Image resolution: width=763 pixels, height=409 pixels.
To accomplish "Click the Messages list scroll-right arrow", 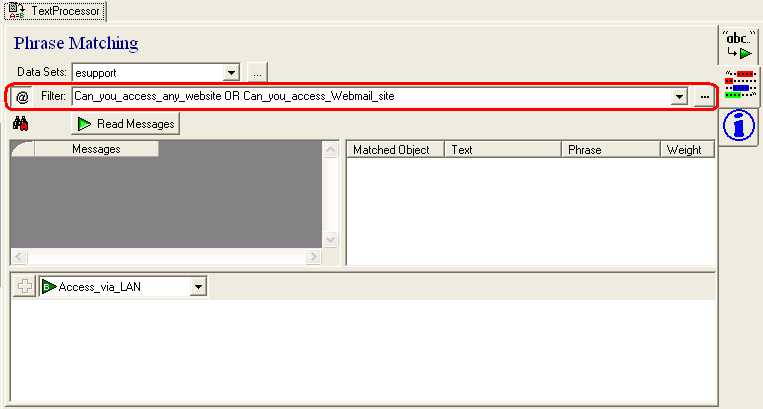I will click(313, 257).
